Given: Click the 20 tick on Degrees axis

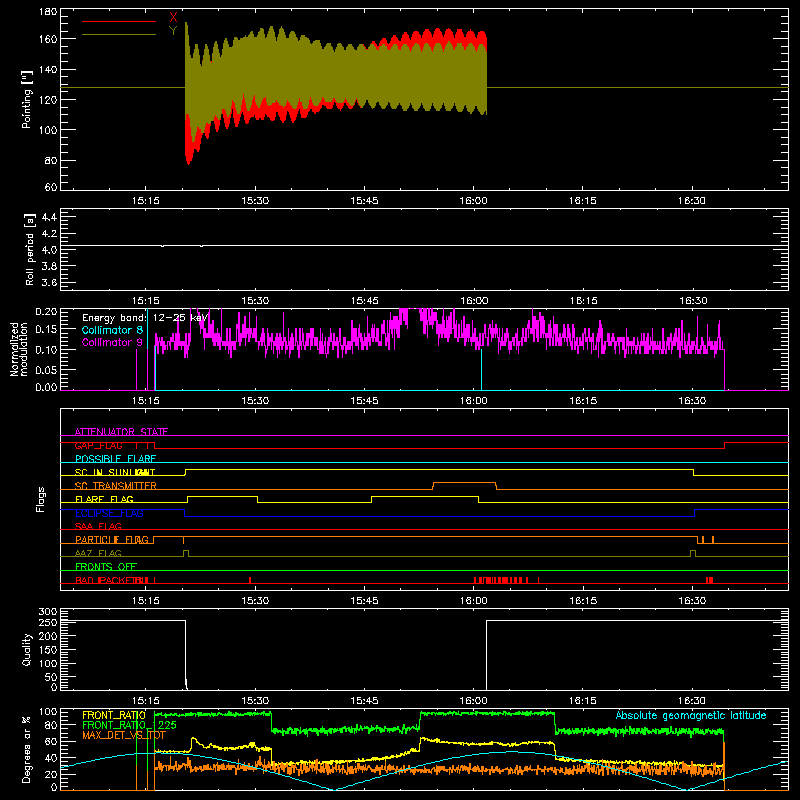Looking at the screenshot, I should (51, 774).
